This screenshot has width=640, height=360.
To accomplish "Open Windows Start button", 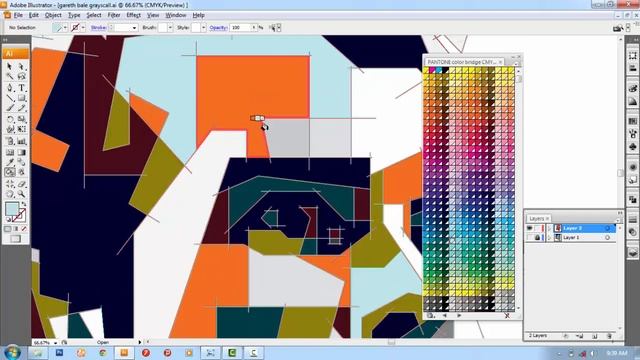I will tap(13, 353).
